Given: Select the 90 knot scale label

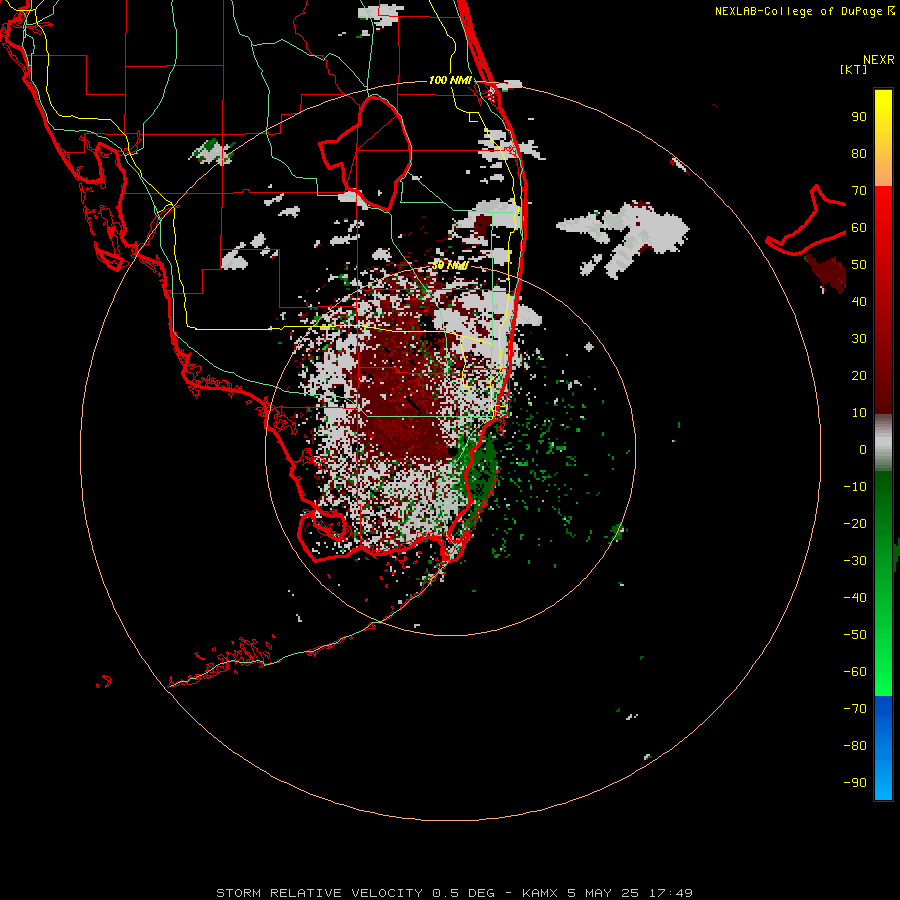Looking at the screenshot, I should point(859,117).
